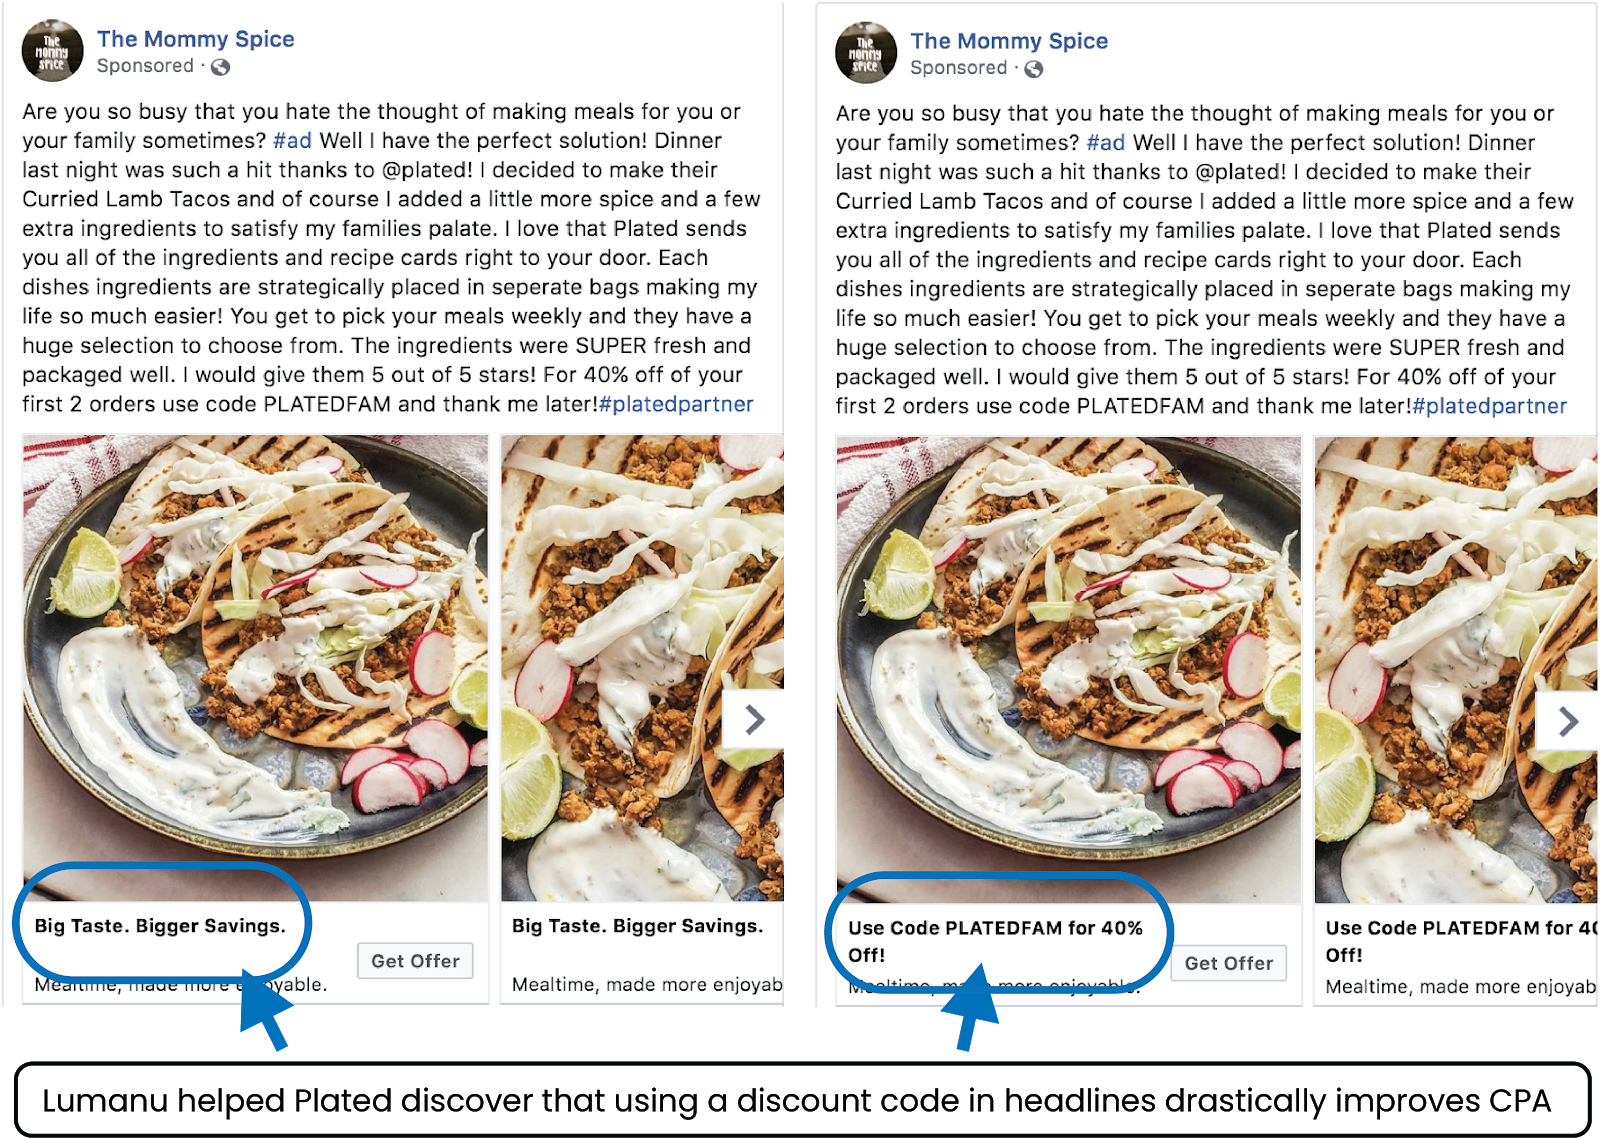Open the #platedpartner hashtag in right post
The image size is (1600, 1138).
1490,406
